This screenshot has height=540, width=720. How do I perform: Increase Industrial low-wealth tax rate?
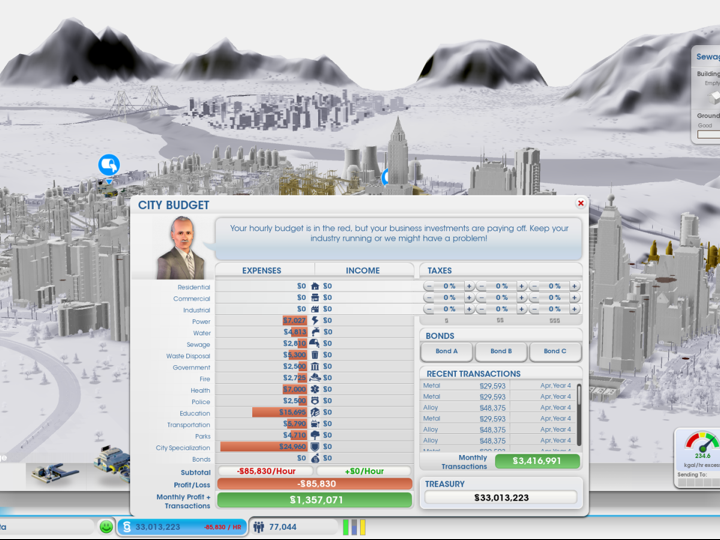(469, 309)
